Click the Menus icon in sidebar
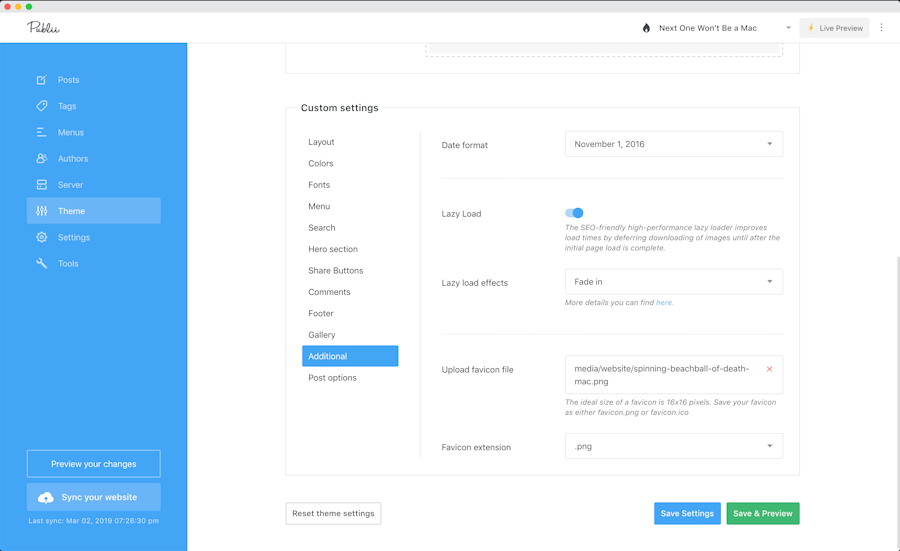900x551 pixels. tap(42, 132)
